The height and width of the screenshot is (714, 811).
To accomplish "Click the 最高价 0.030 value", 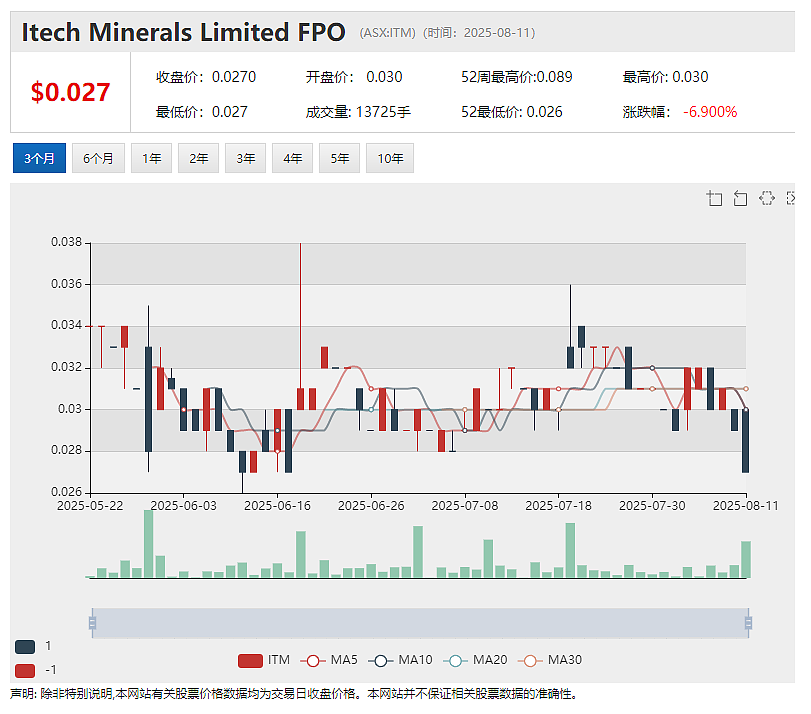I will pyautogui.click(x=690, y=77).
